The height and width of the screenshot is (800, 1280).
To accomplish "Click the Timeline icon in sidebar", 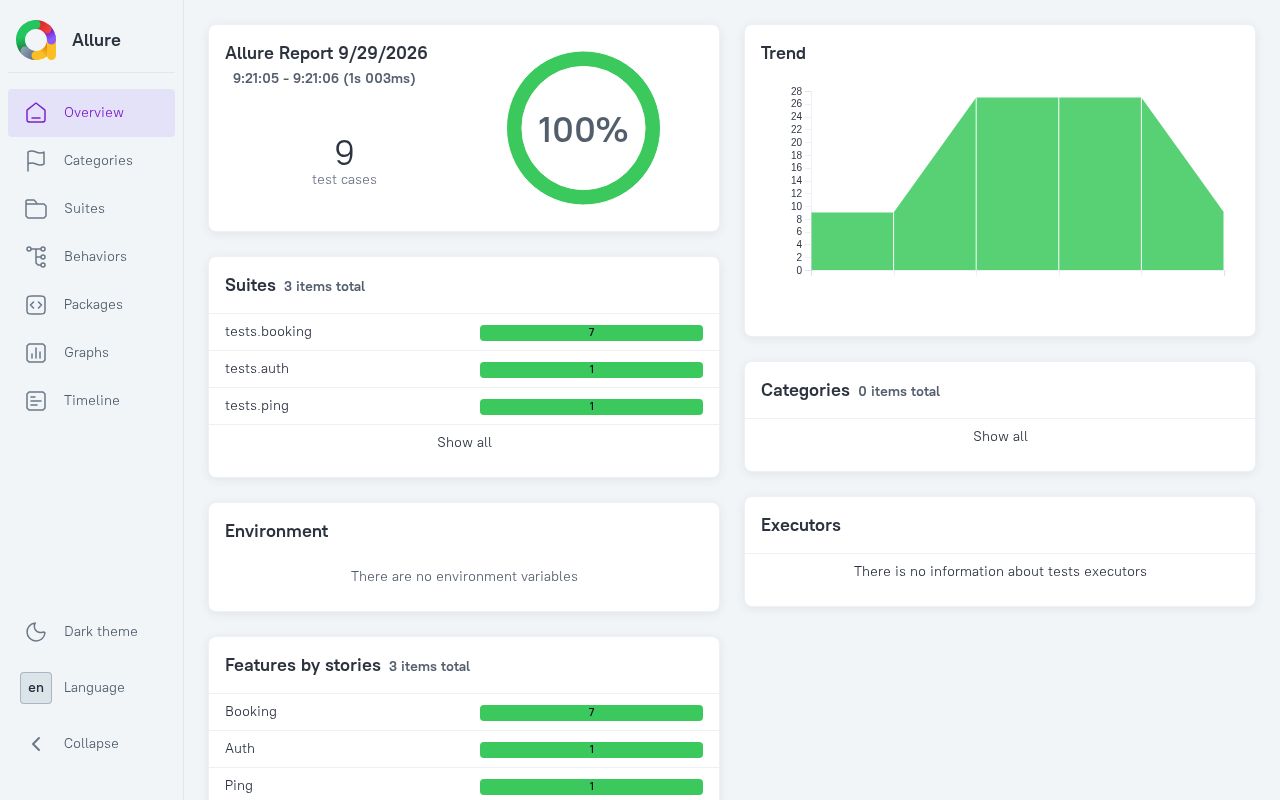I will [36, 400].
